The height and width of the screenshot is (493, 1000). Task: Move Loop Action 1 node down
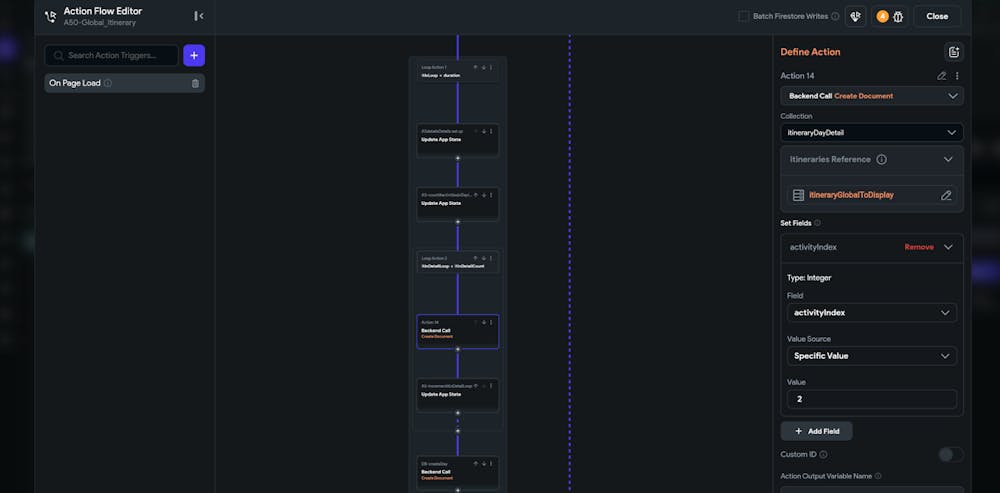tap(483, 67)
